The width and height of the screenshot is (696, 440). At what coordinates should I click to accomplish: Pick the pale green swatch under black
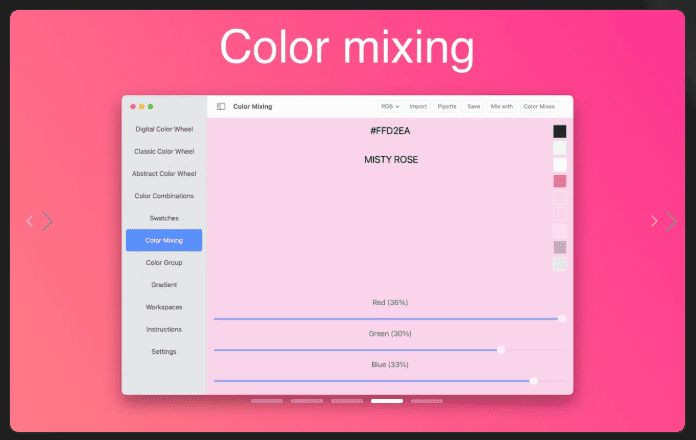point(560,148)
